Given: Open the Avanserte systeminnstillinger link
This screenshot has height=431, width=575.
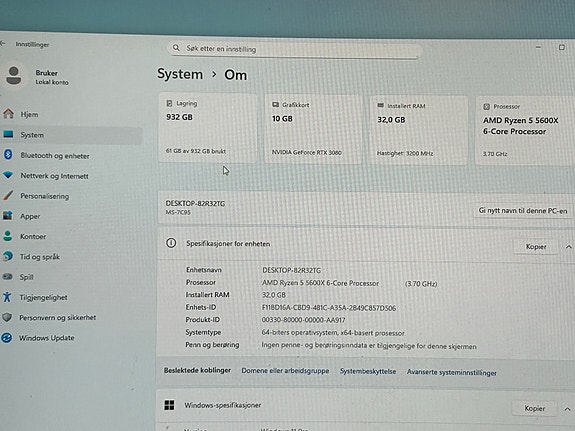Looking at the screenshot, I should (451, 372).
